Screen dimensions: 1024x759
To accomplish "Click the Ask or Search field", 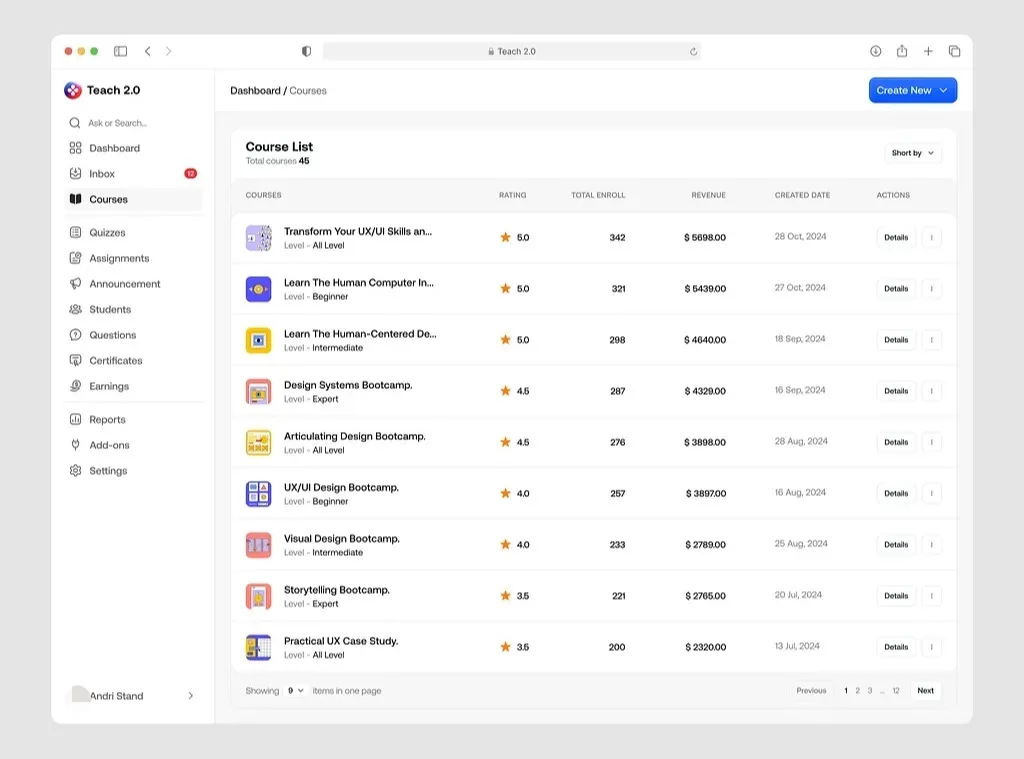I will pos(133,123).
